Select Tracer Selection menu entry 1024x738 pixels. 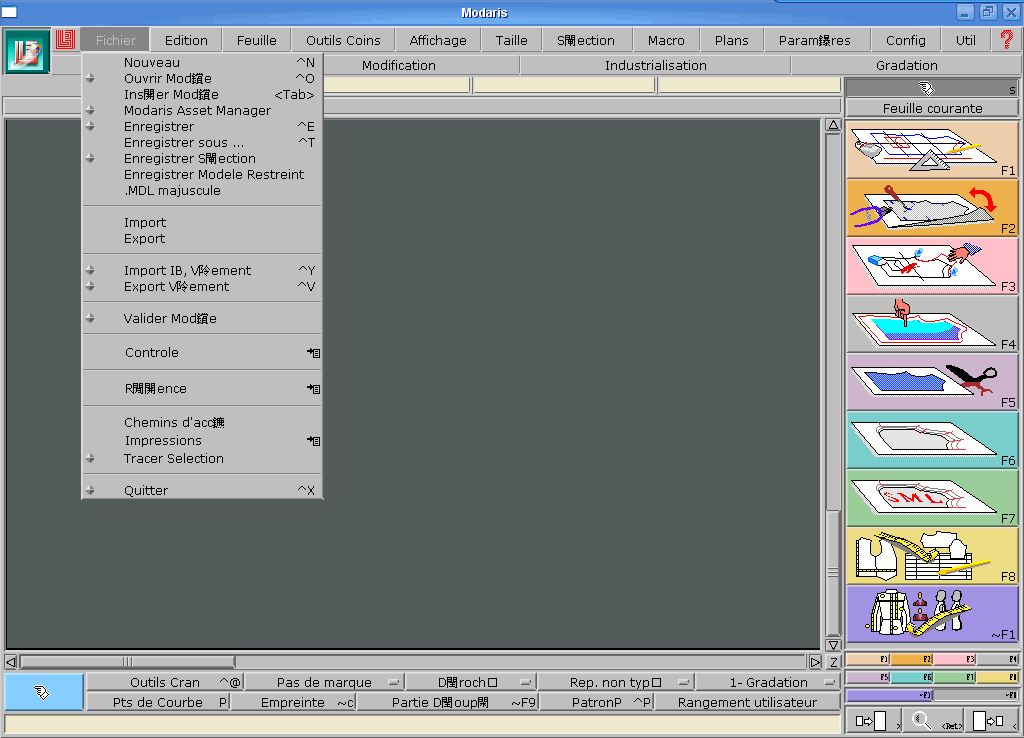coord(202,458)
